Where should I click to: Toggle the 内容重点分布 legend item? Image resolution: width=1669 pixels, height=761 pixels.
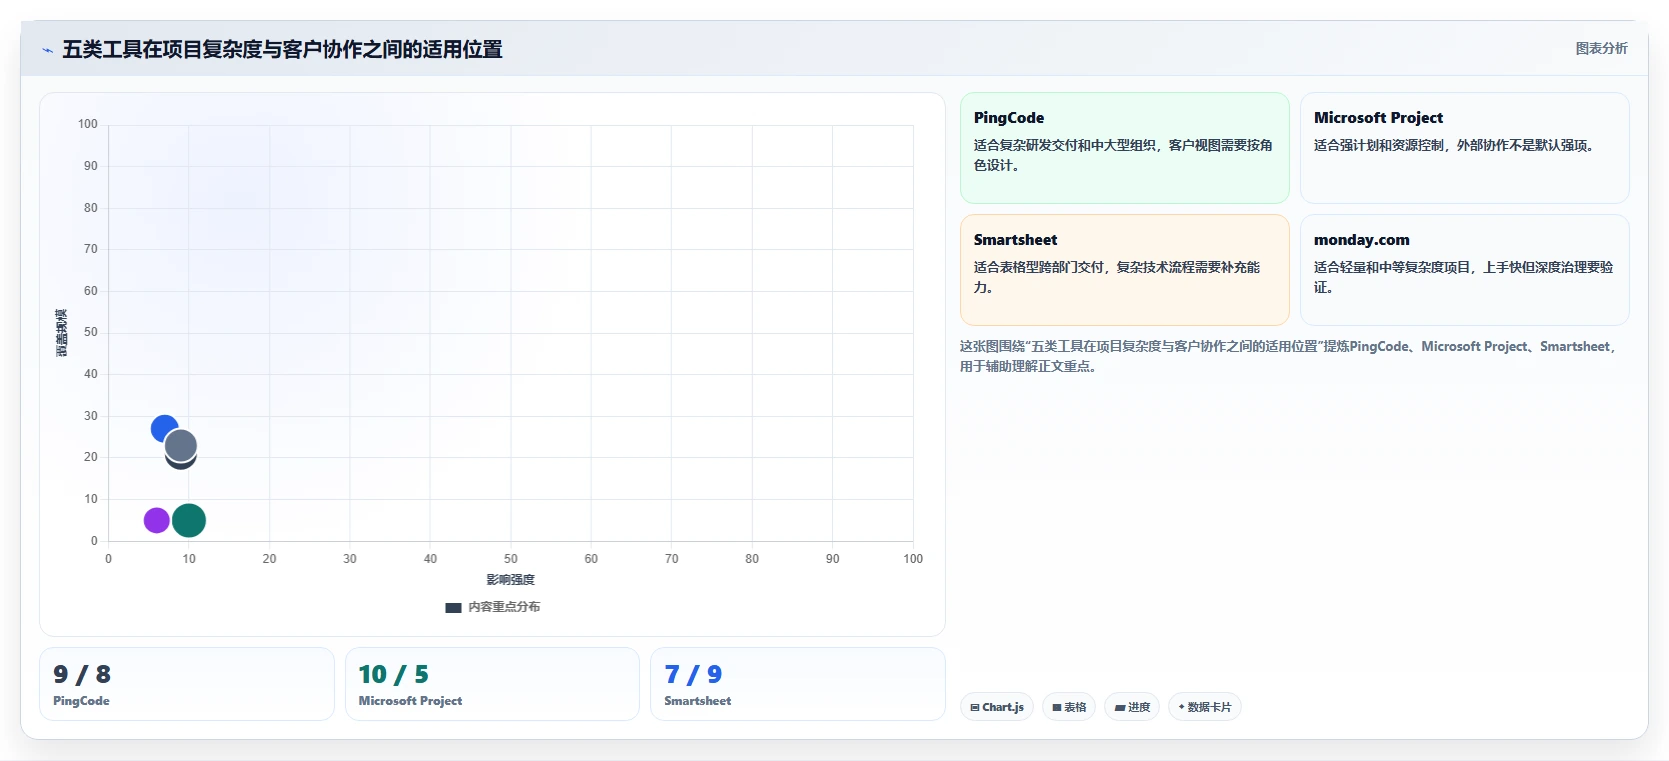click(x=493, y=607)
